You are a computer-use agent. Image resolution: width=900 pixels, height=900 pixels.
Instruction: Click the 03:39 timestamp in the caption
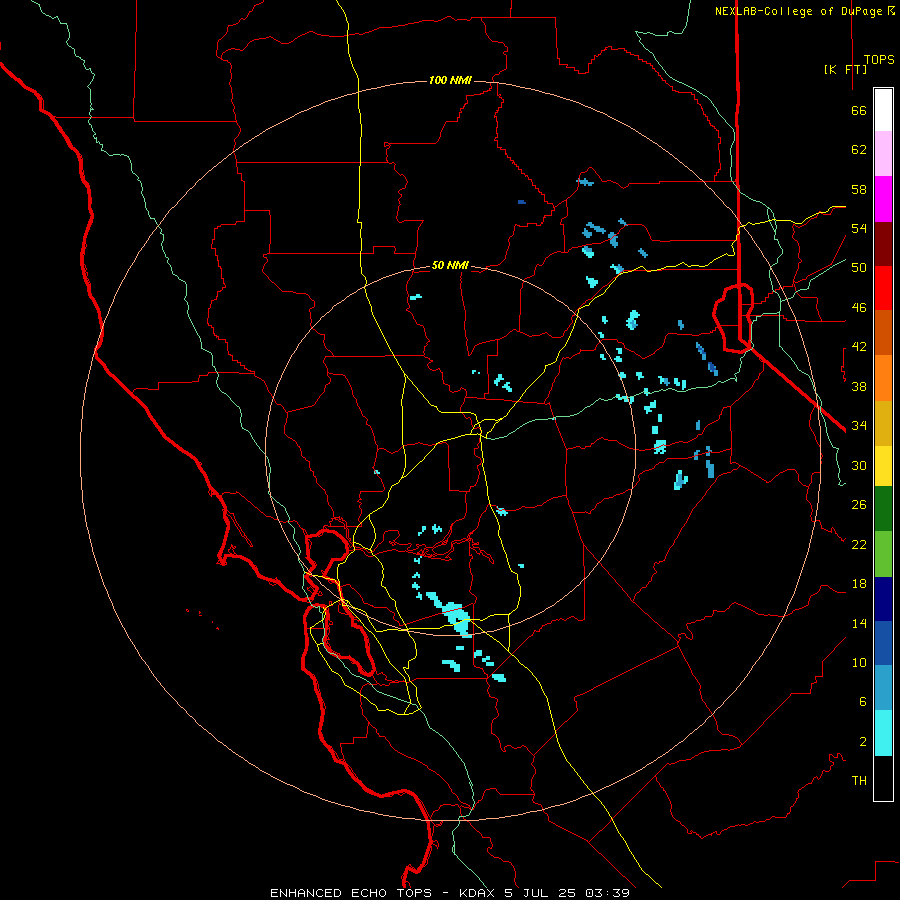coord(607,893)
